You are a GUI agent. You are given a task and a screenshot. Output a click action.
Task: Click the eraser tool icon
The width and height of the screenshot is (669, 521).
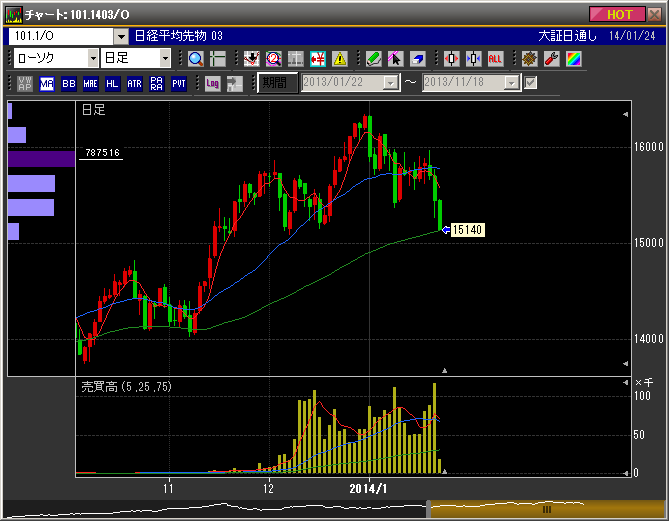tap(417, 59)
